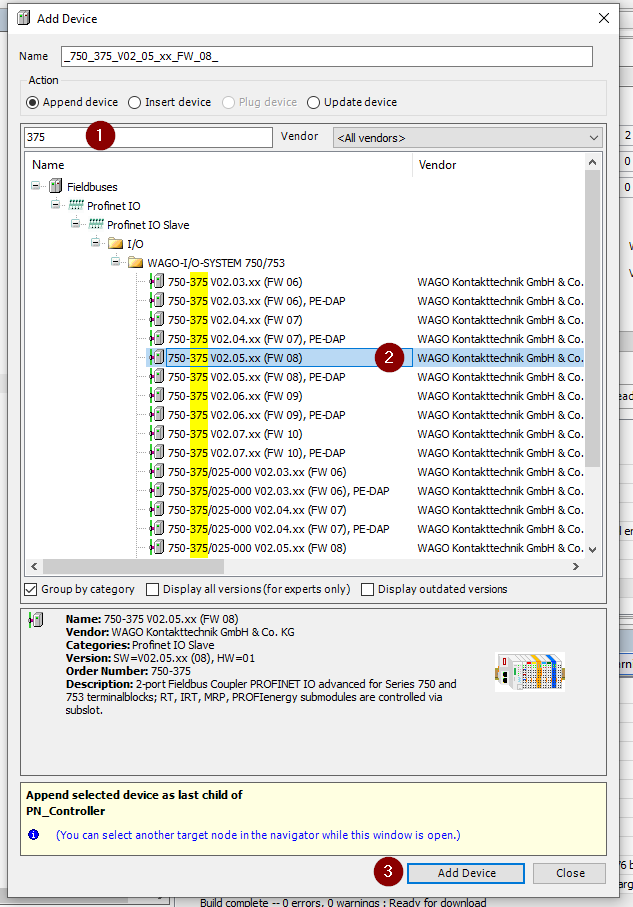Click the vertical scrollbar down arrow
Viewport: 633px width, 907px height.
tap(592, 550)
